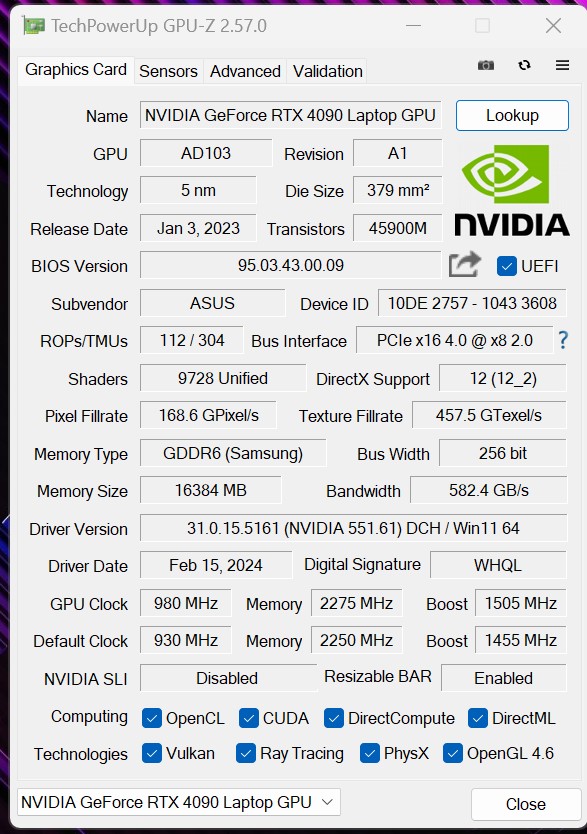Switch to the Sensors tab
This screenshot has width=587, height=834.
(168, 71)
